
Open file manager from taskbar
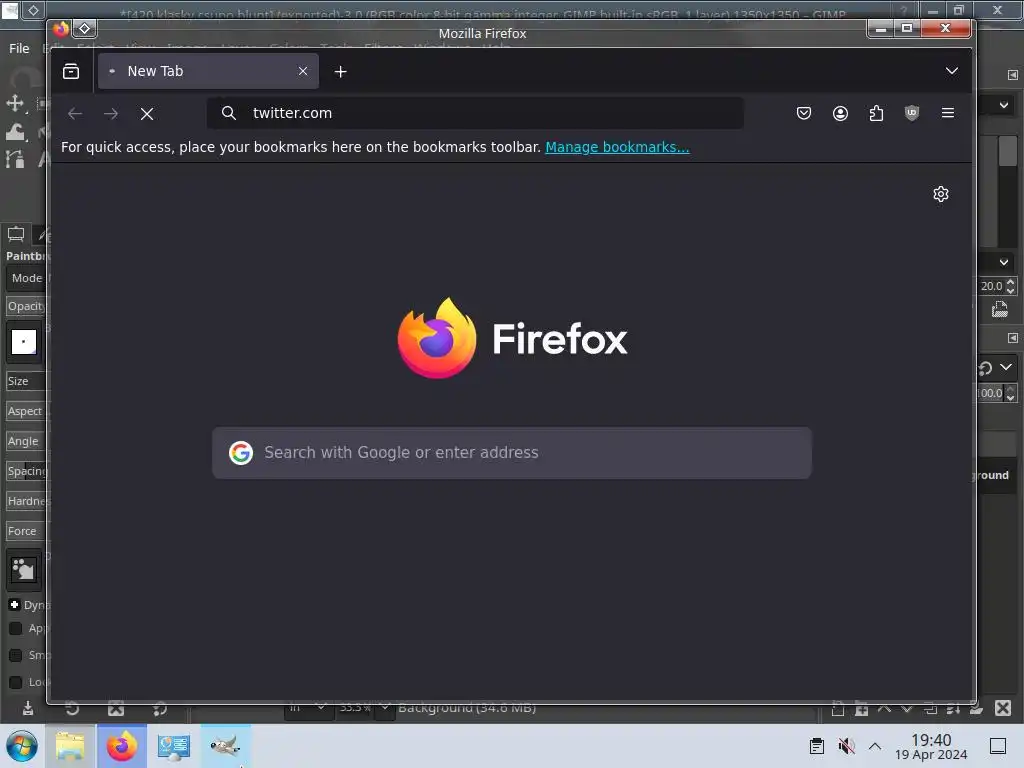[70, 746]
